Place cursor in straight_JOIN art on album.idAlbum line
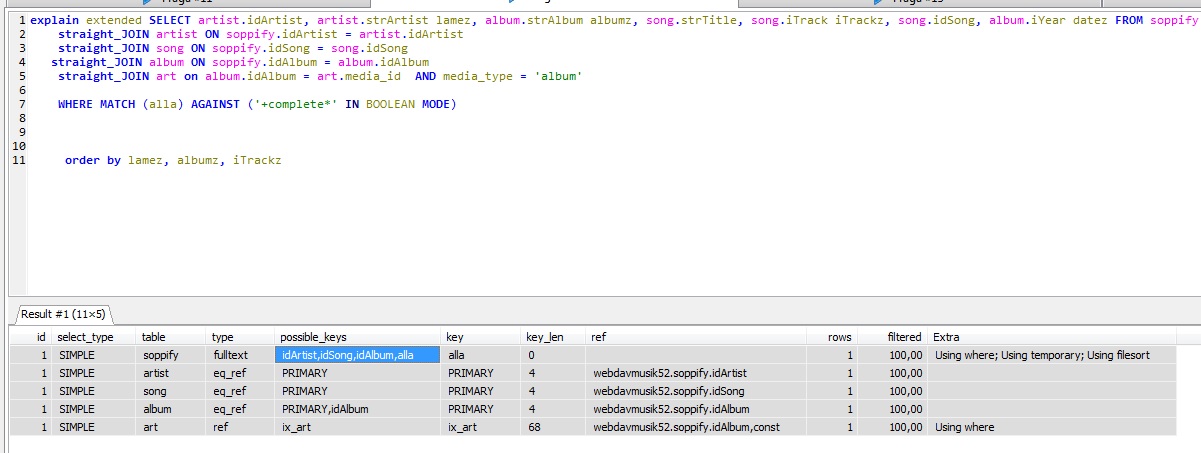The width and height of the screenshot is (1201, 453). click(320, 76)
